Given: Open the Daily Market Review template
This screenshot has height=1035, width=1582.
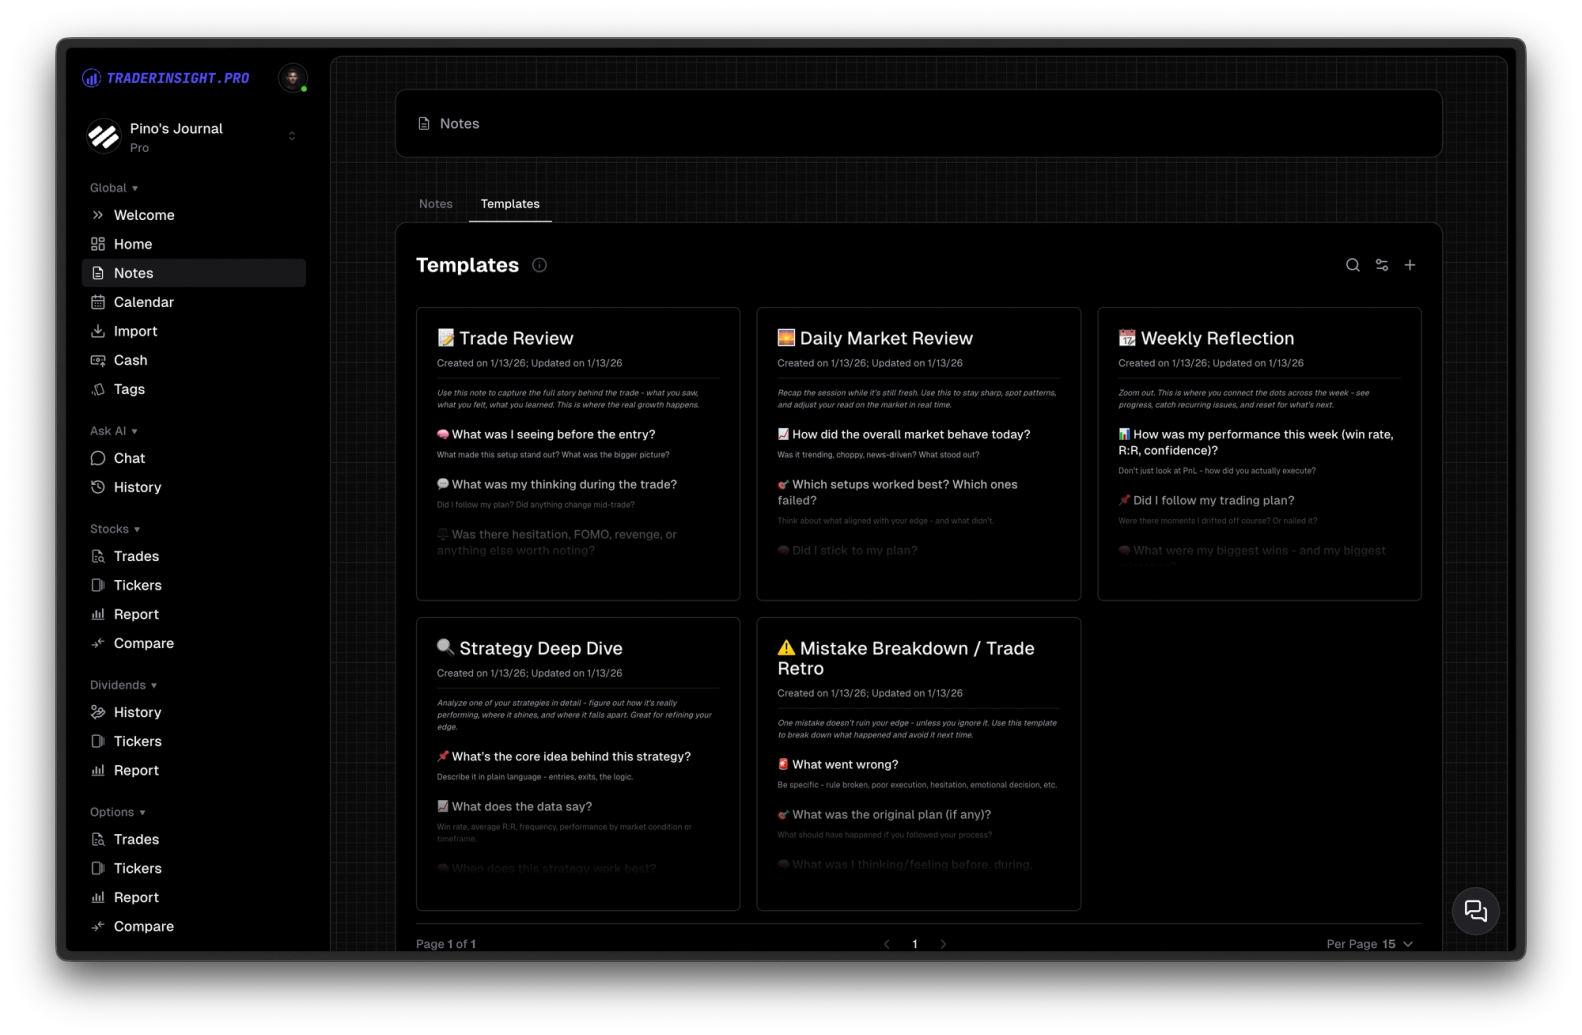Looking at the screenshot, I should pyautogui.click(x=919, y=454).
